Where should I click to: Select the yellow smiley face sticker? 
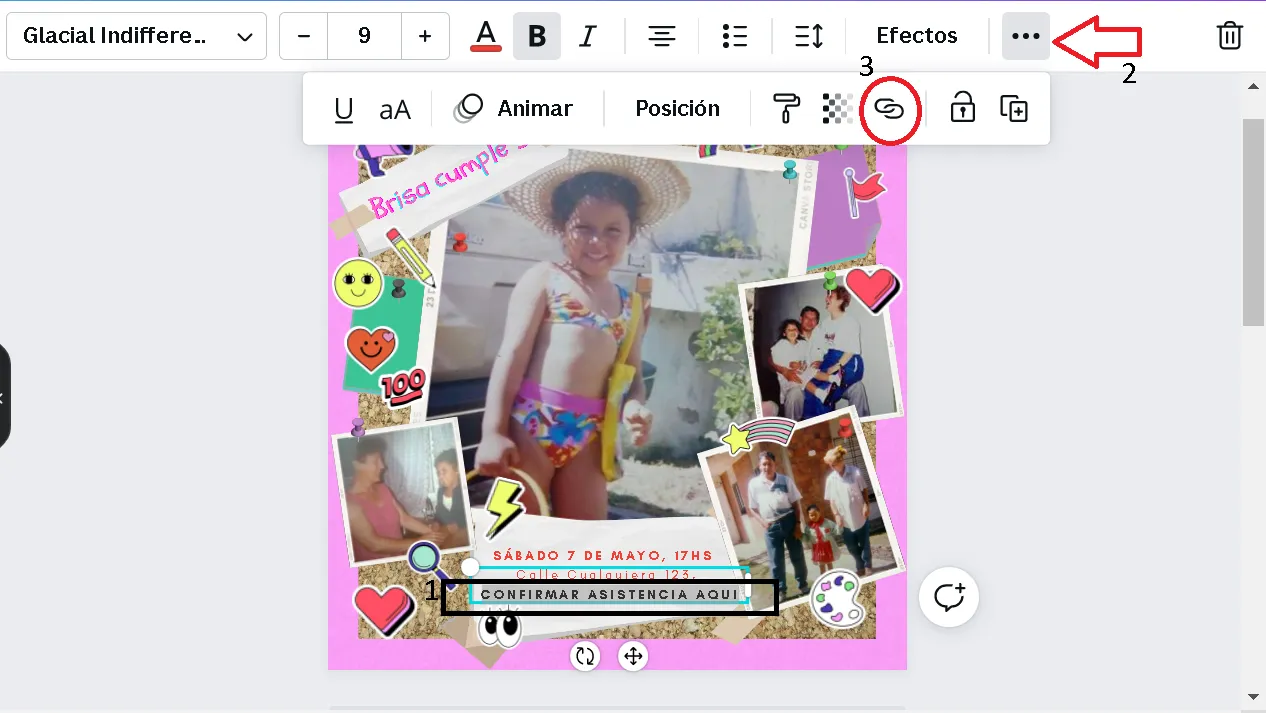click(357, 283)
